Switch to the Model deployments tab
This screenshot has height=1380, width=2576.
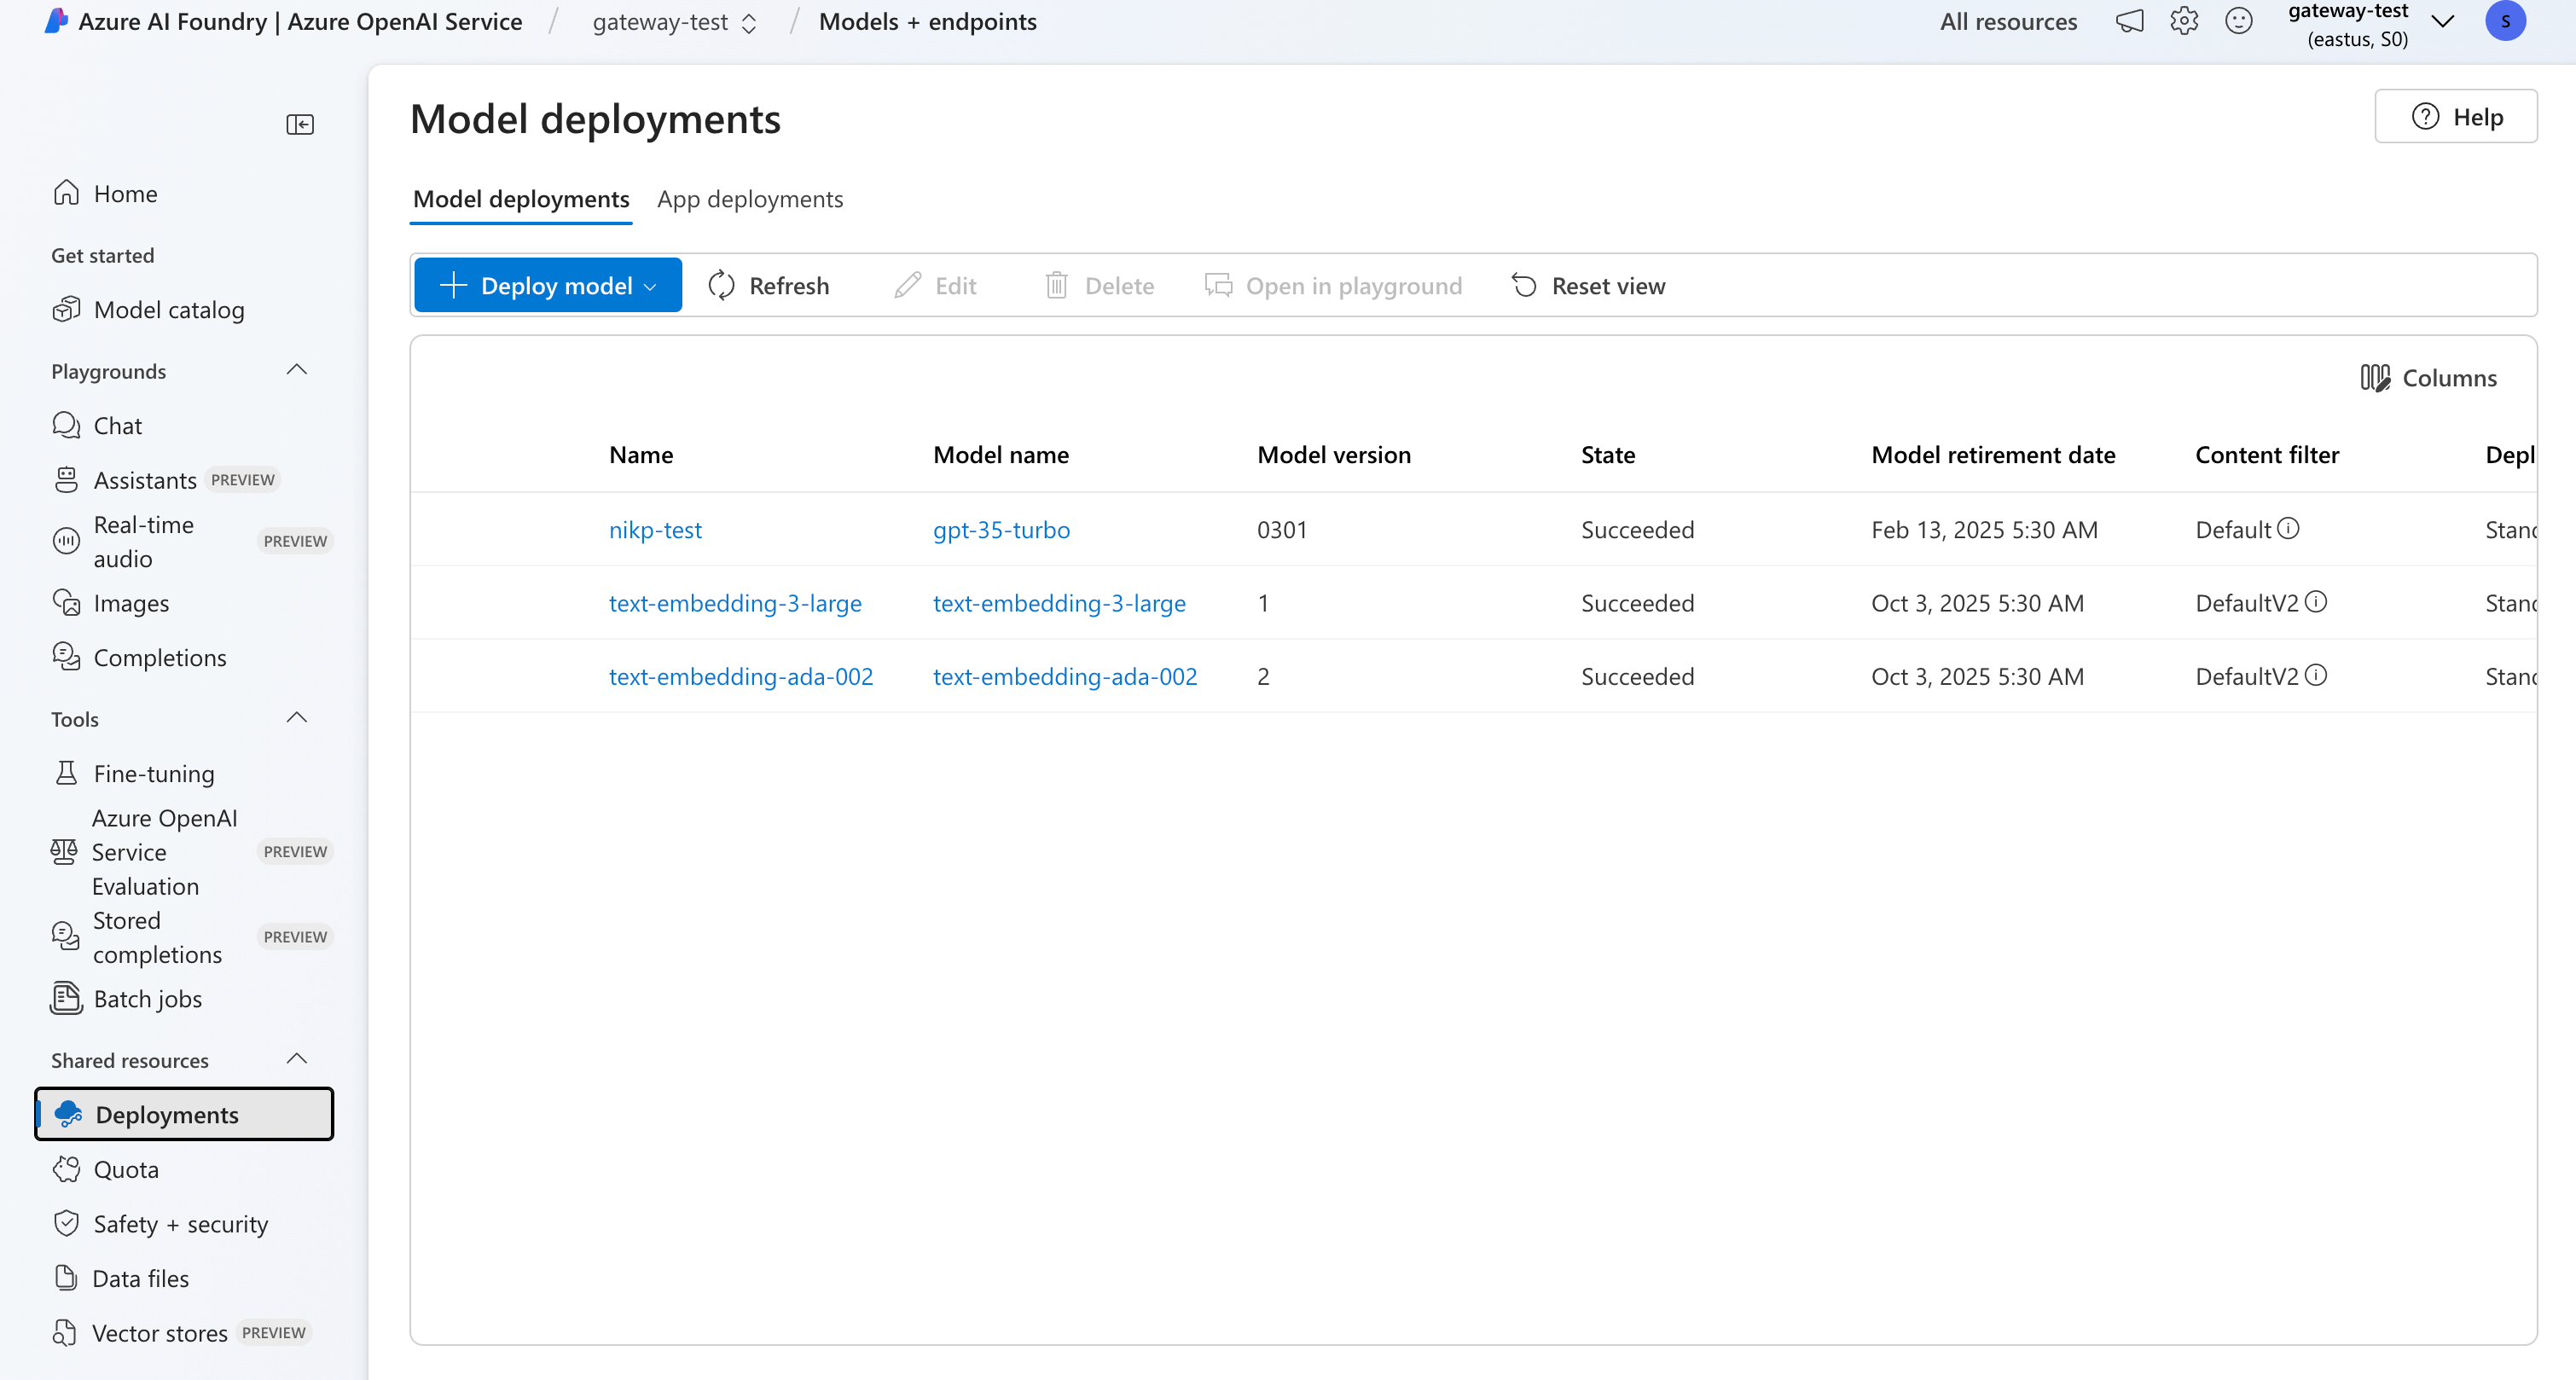(521, 199)
